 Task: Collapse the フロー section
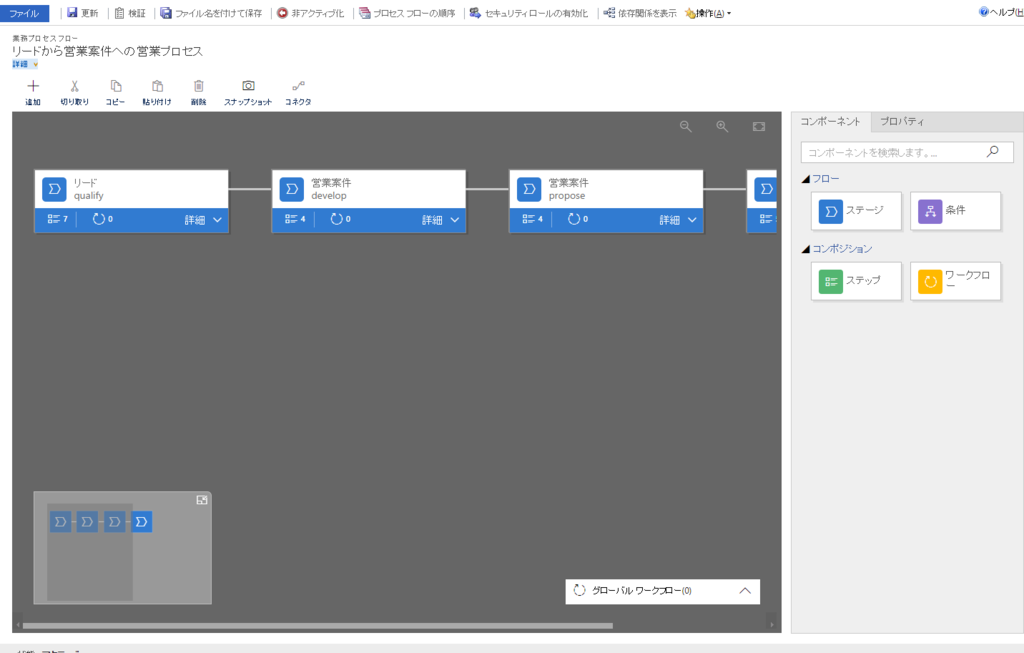(806, 179)
